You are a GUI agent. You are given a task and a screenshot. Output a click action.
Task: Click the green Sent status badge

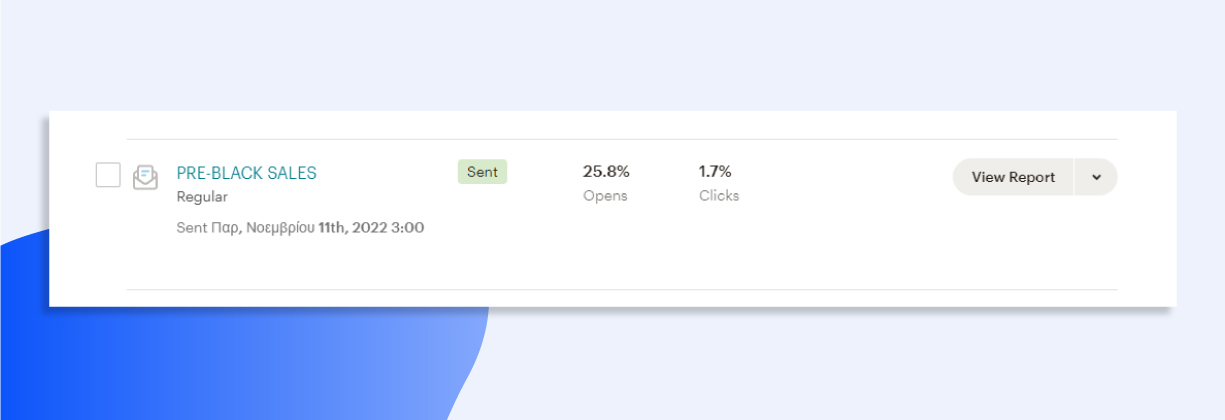point(482,172)
